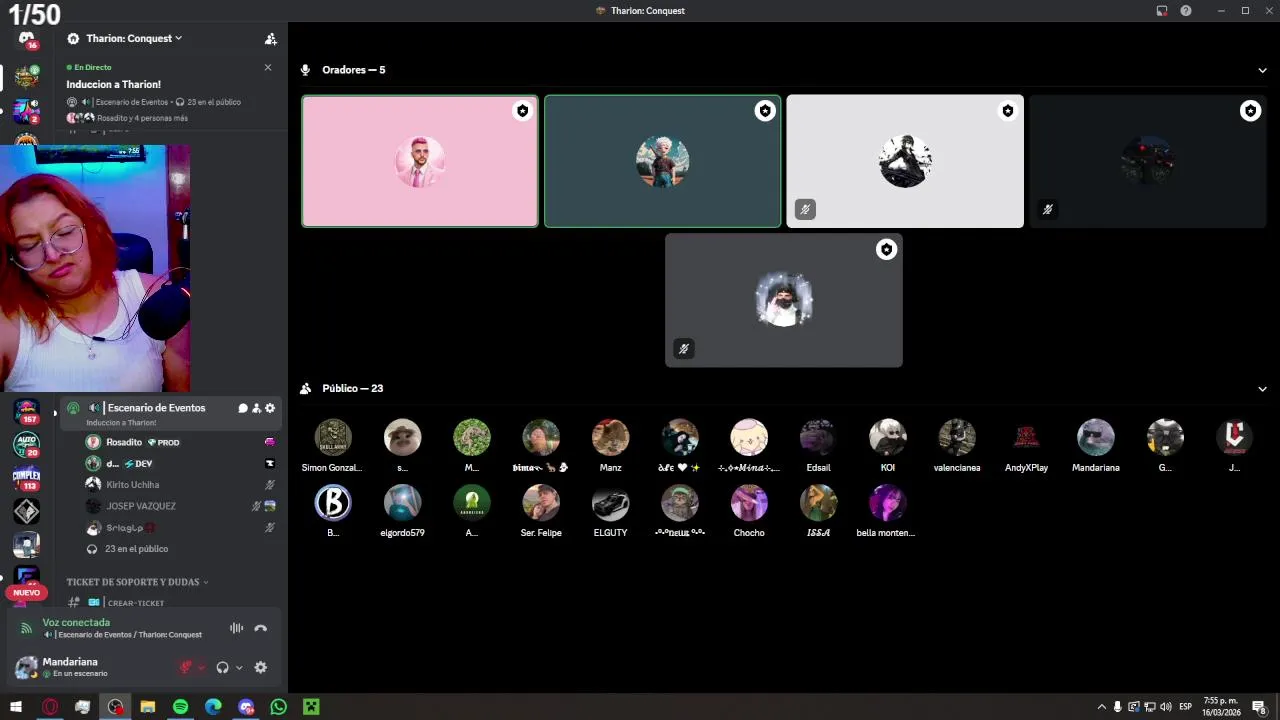This screenshot has height=720, width=1280.
Task: Select the light gray speaker tile
Action: (905, 161)
